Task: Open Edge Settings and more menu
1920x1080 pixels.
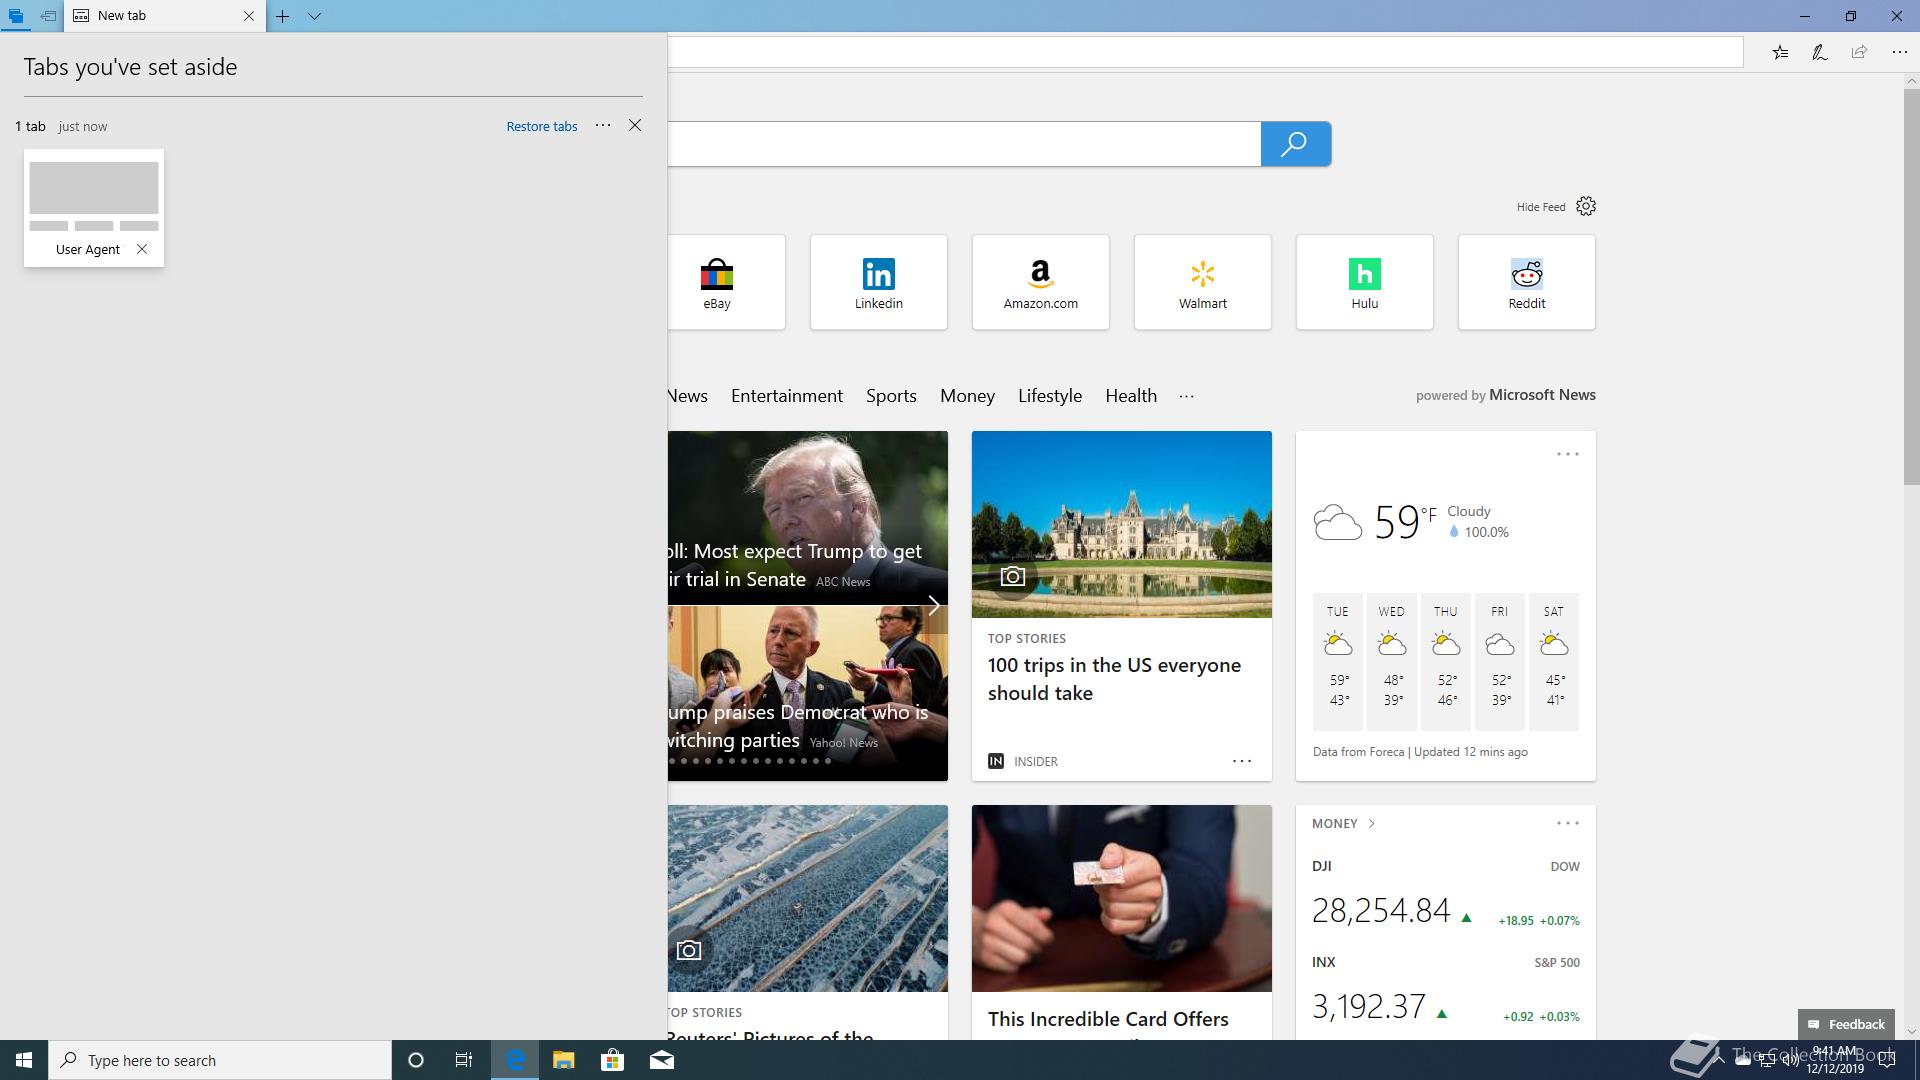Action: pos(1899,52)
